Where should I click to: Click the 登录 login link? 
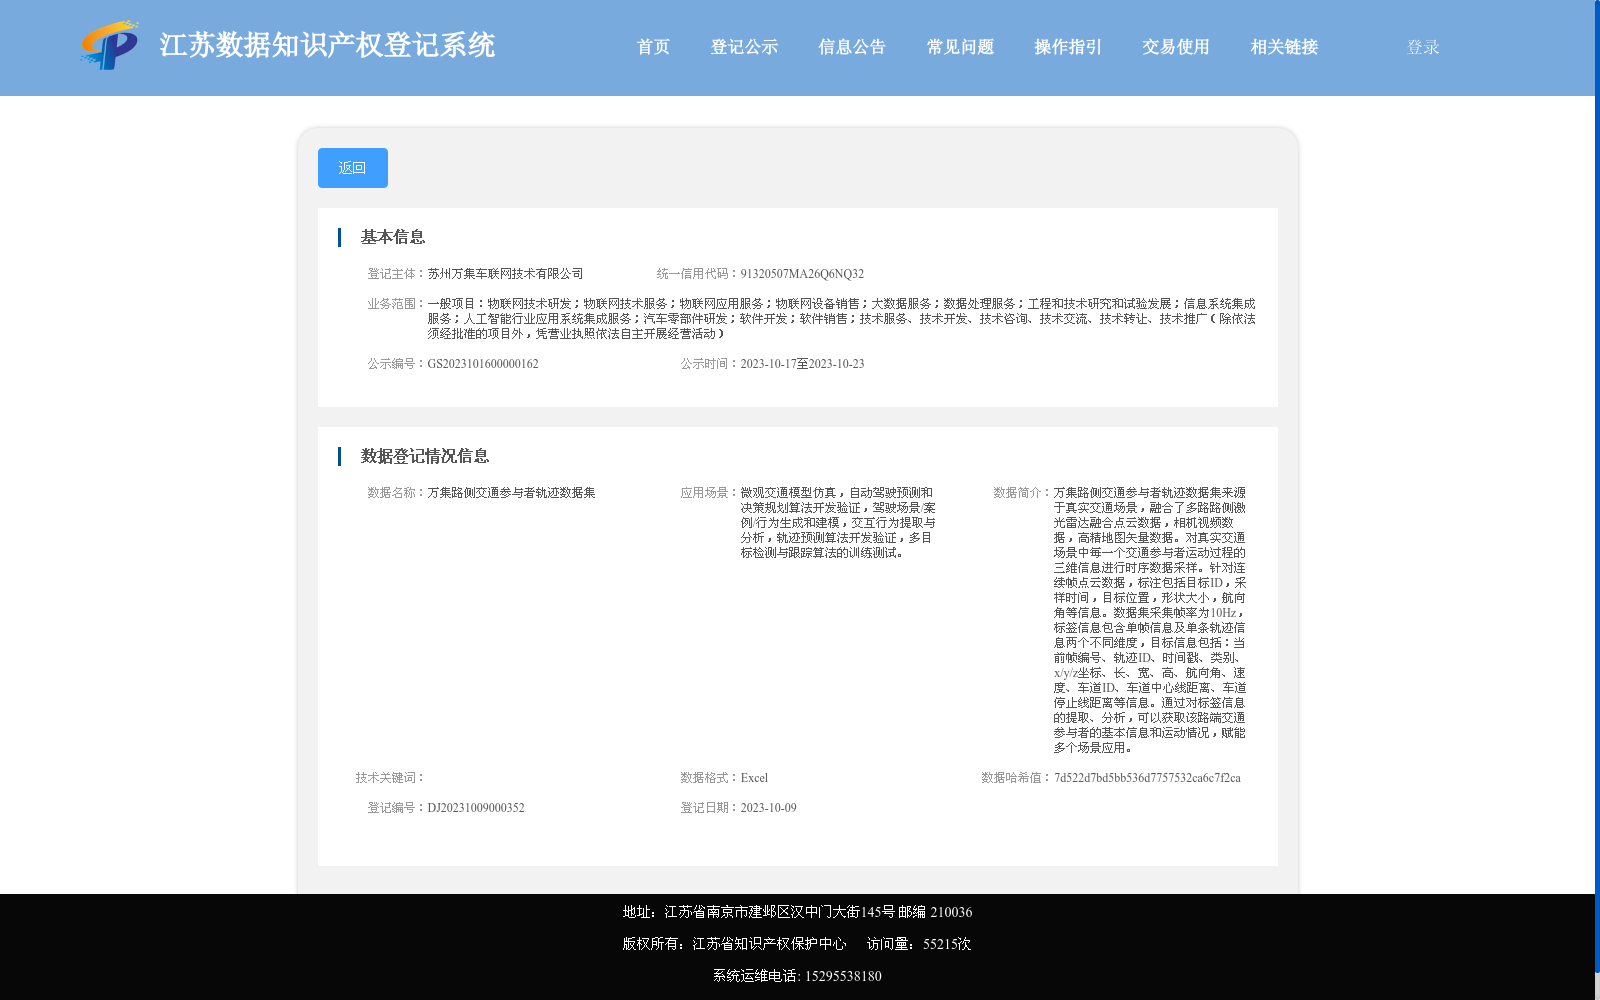(x=1423, y=47)
